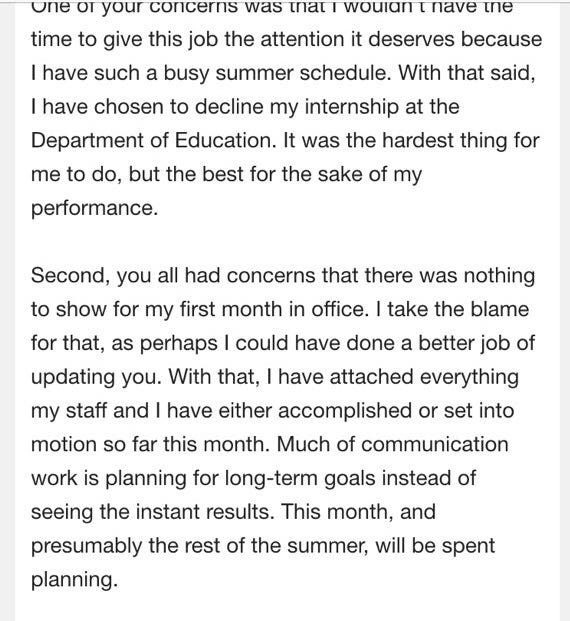Click the word "accomplished" in the text
This screenshot has height=621, width=570.
click(x=345, y=411)
